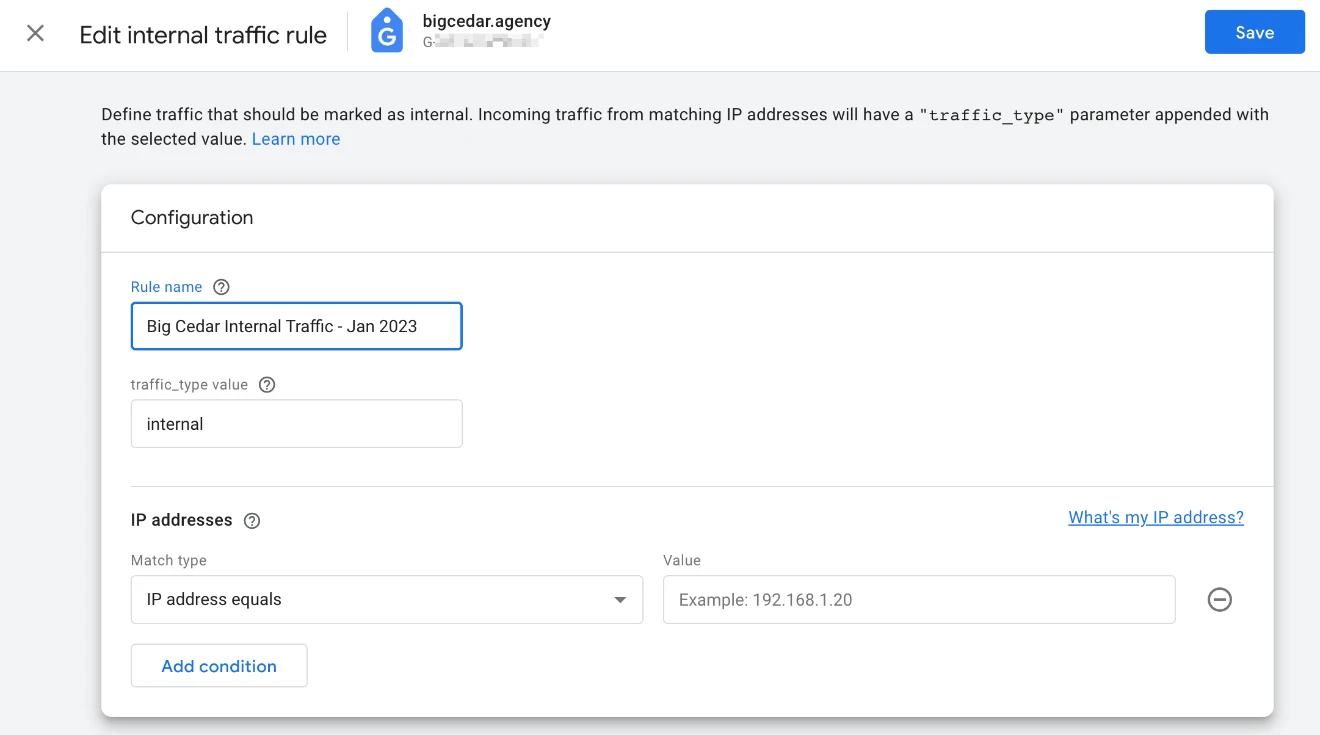Close the Edit internal traffic rule panel
The image size is (1320, 735).
click(x=35, y=34)
